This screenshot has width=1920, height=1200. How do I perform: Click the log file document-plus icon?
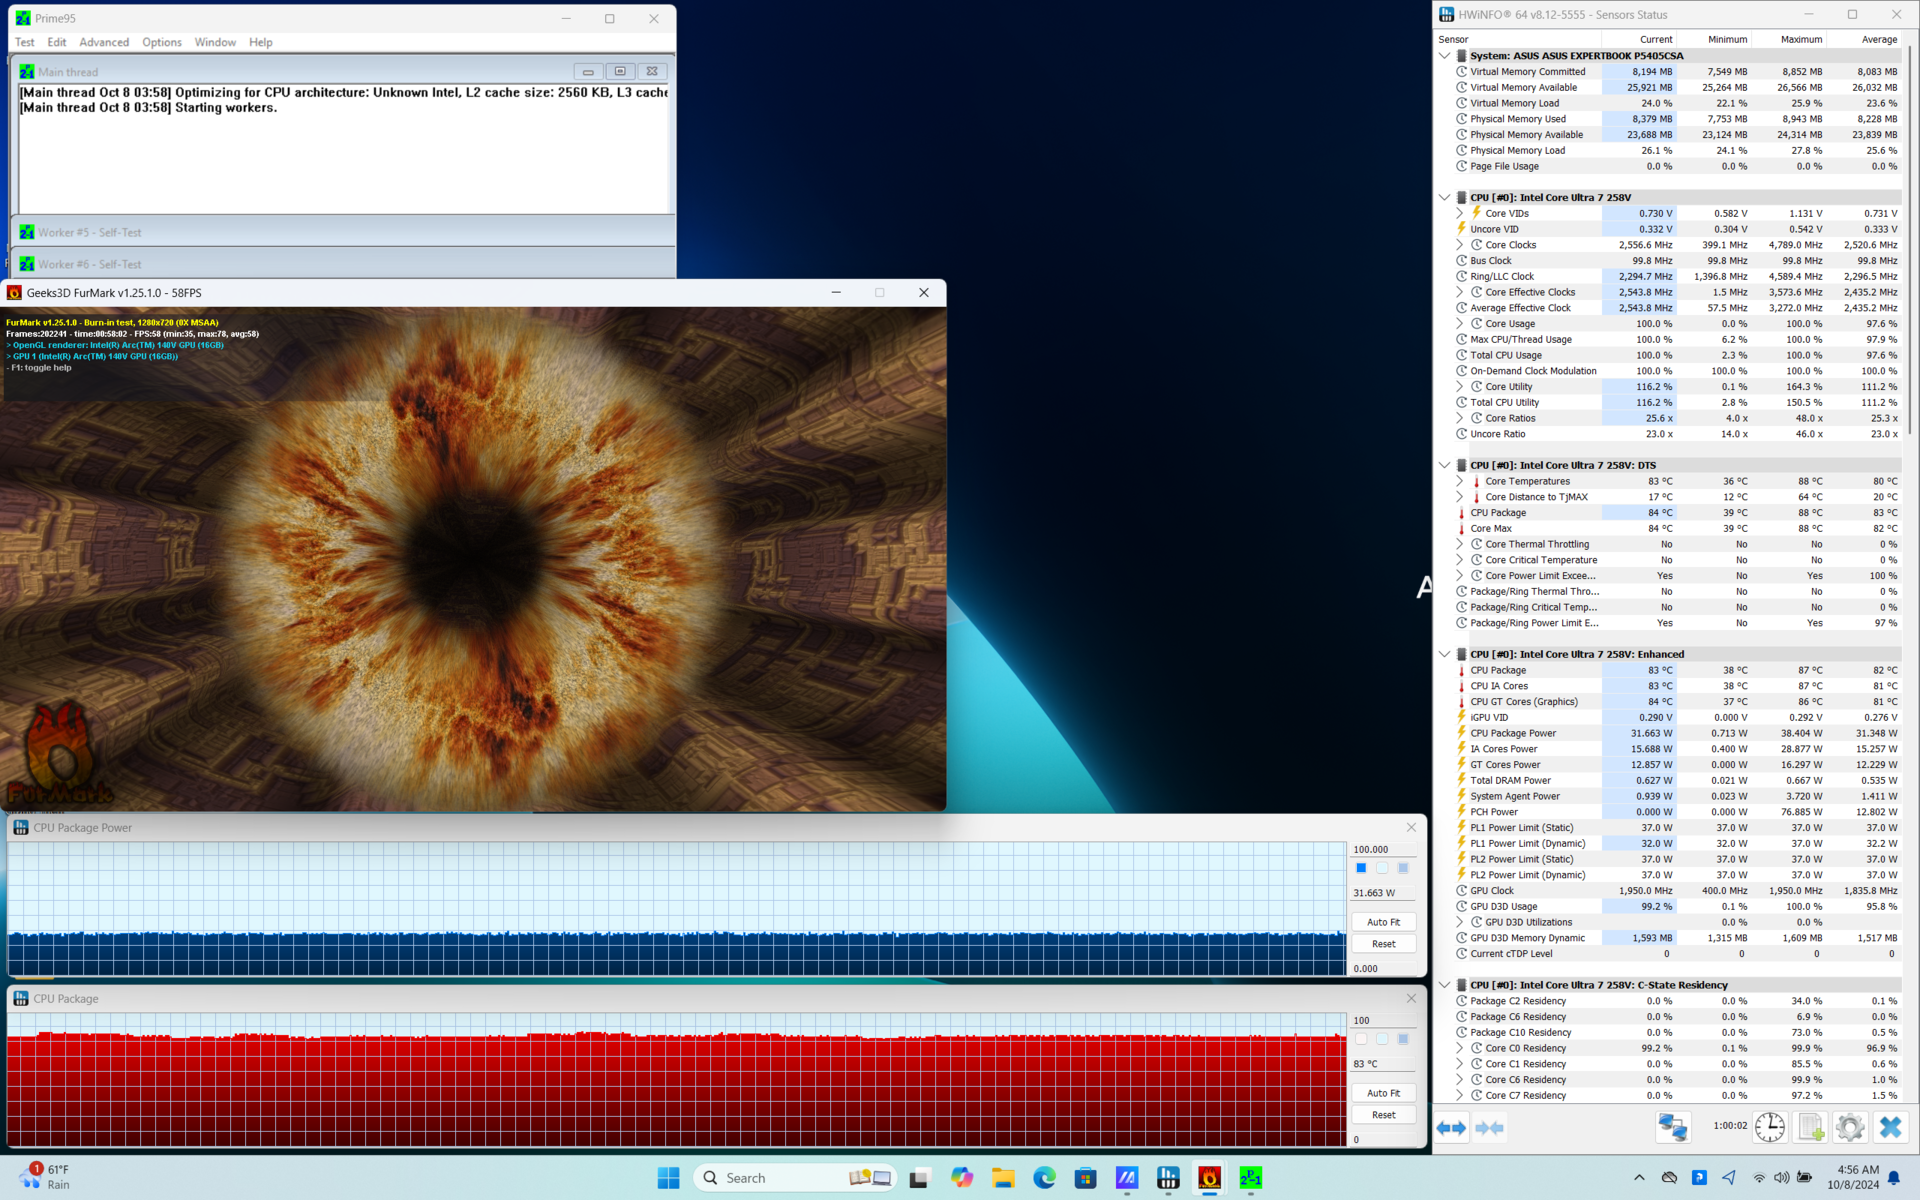pos(1810,1127)
